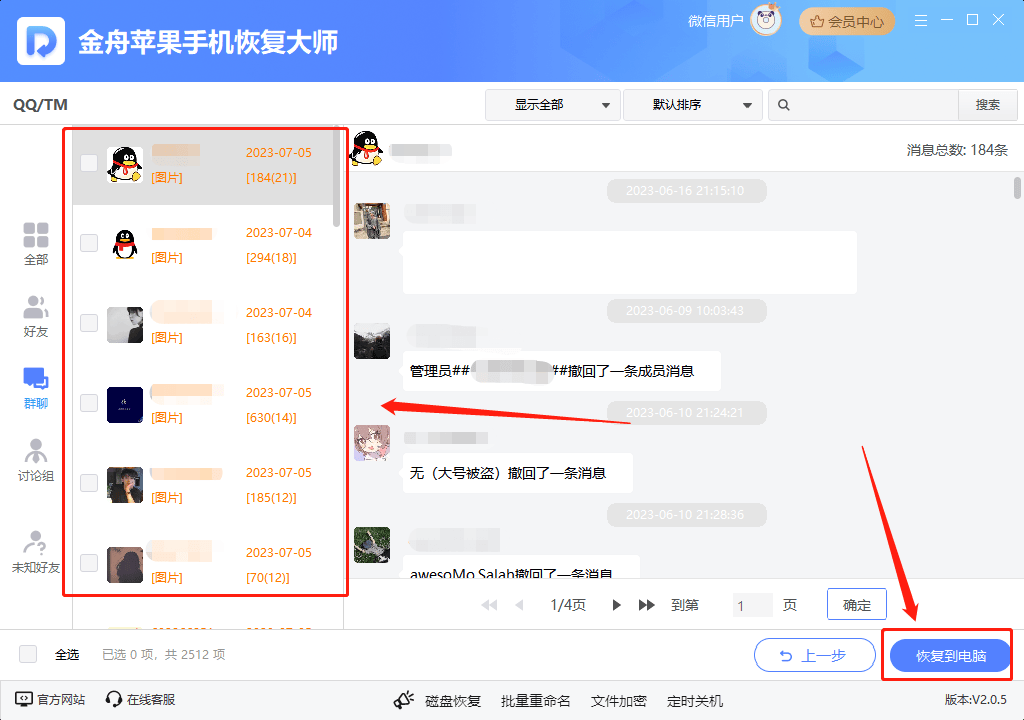
Task: Open the 会员中心 member center
Action: point(847,20)
